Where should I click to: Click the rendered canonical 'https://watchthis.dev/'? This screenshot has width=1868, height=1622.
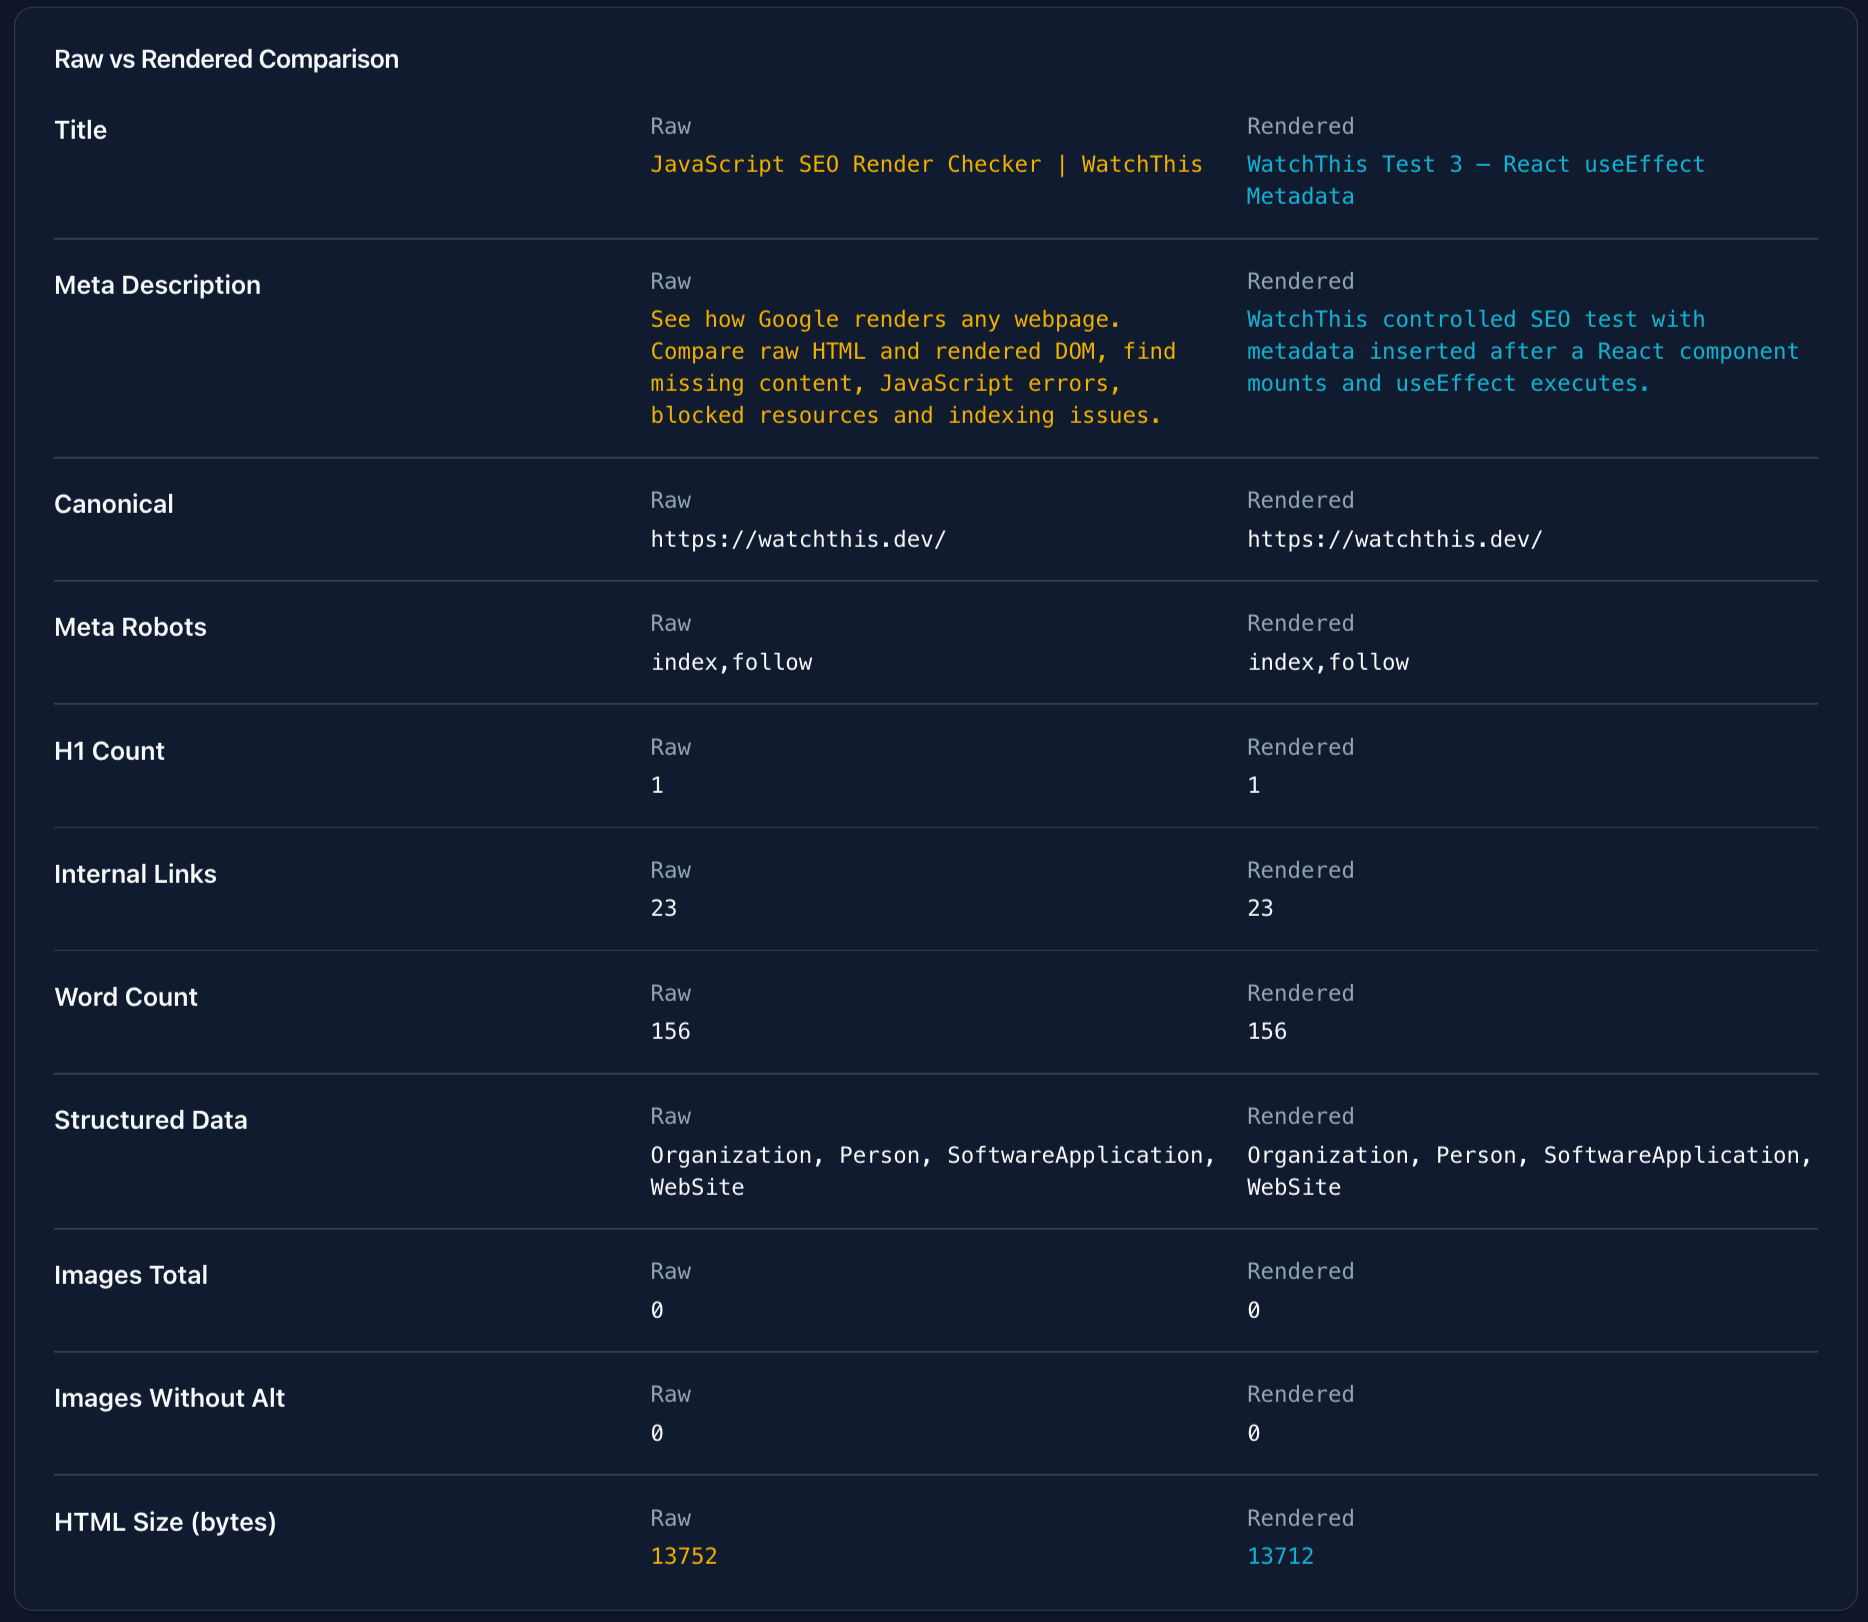coord(1394,539)
